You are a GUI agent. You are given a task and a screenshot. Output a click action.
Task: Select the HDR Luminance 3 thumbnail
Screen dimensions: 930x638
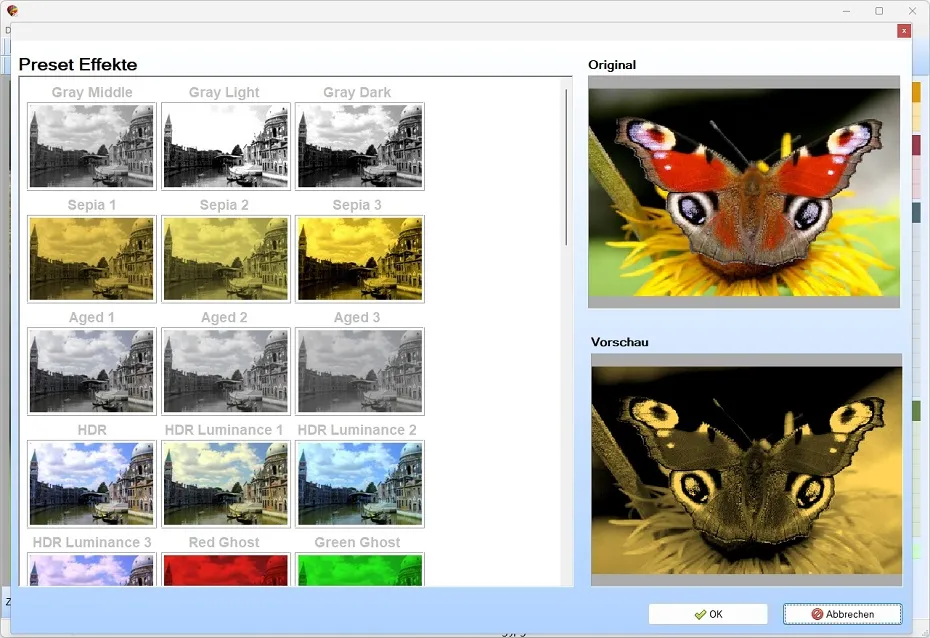click(x=92, y=569)
